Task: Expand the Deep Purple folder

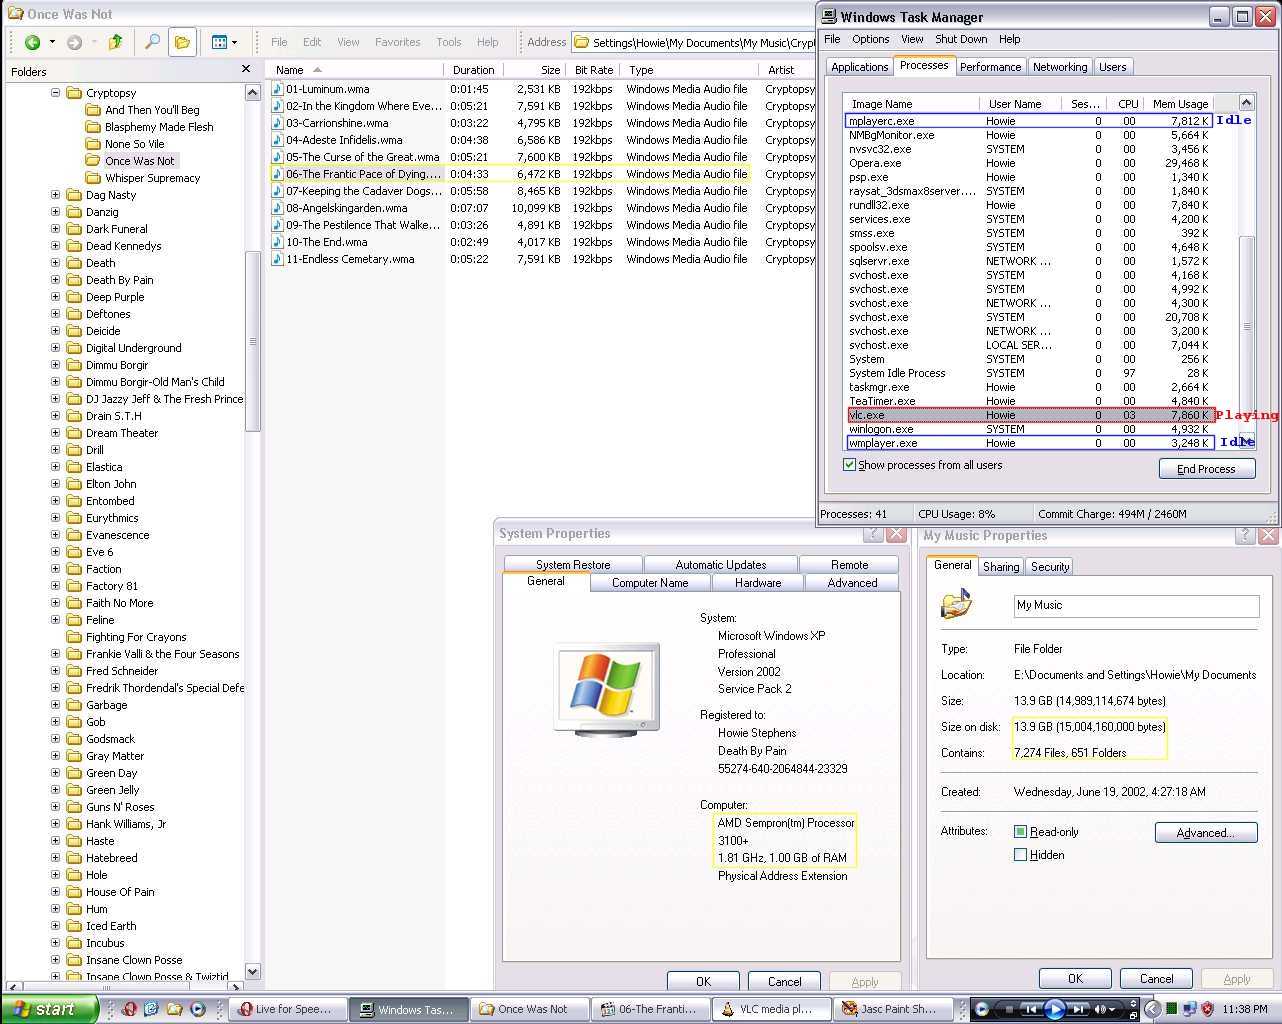Action: [56, 297]
